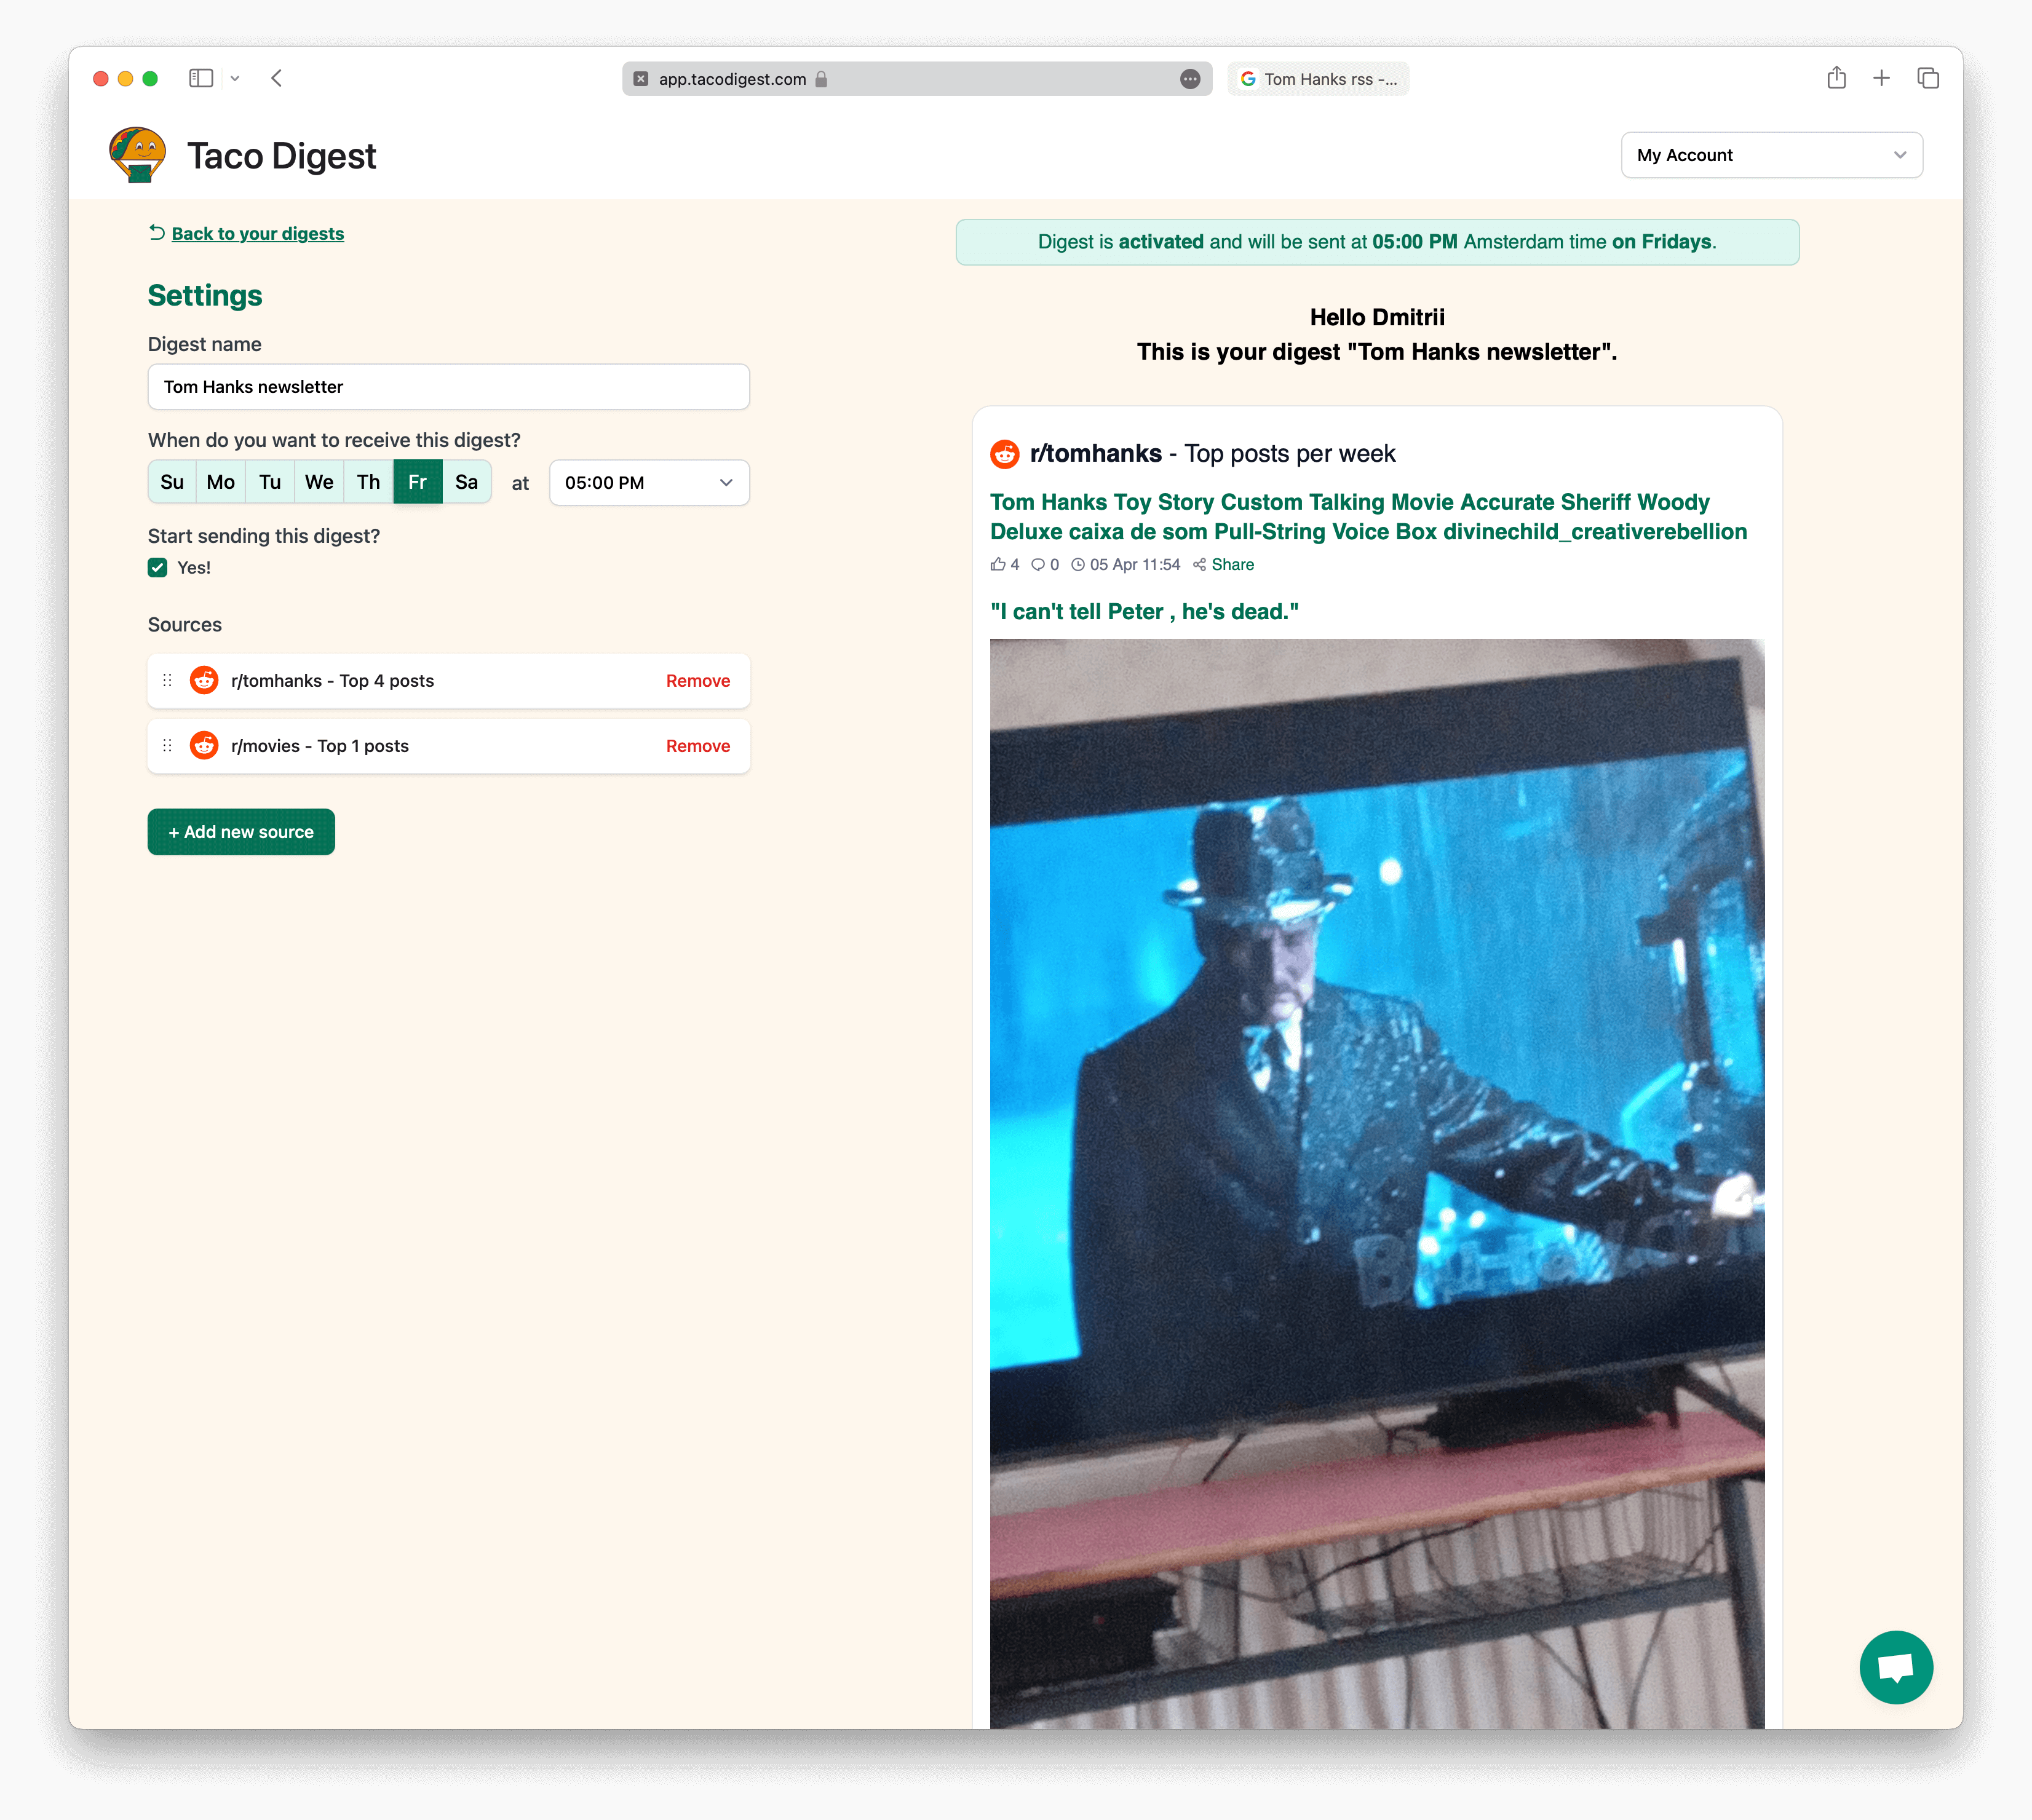Deselect Friday in the day picker
The width and height of the screenshot is (2032, 1820).
(x=417, y=482)
